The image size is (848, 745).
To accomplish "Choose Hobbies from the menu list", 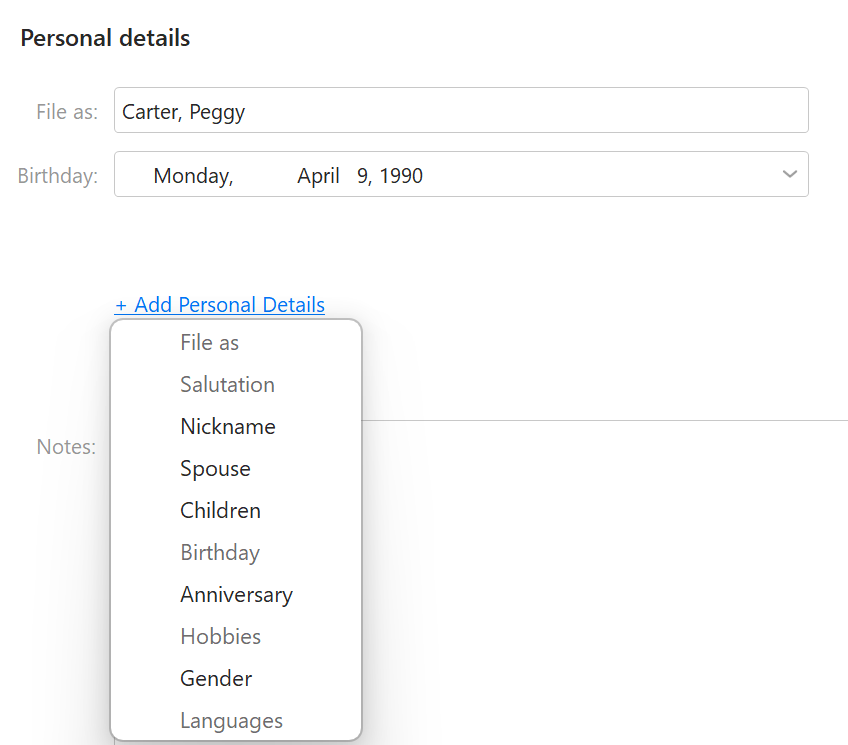I will tap(220, 637).
